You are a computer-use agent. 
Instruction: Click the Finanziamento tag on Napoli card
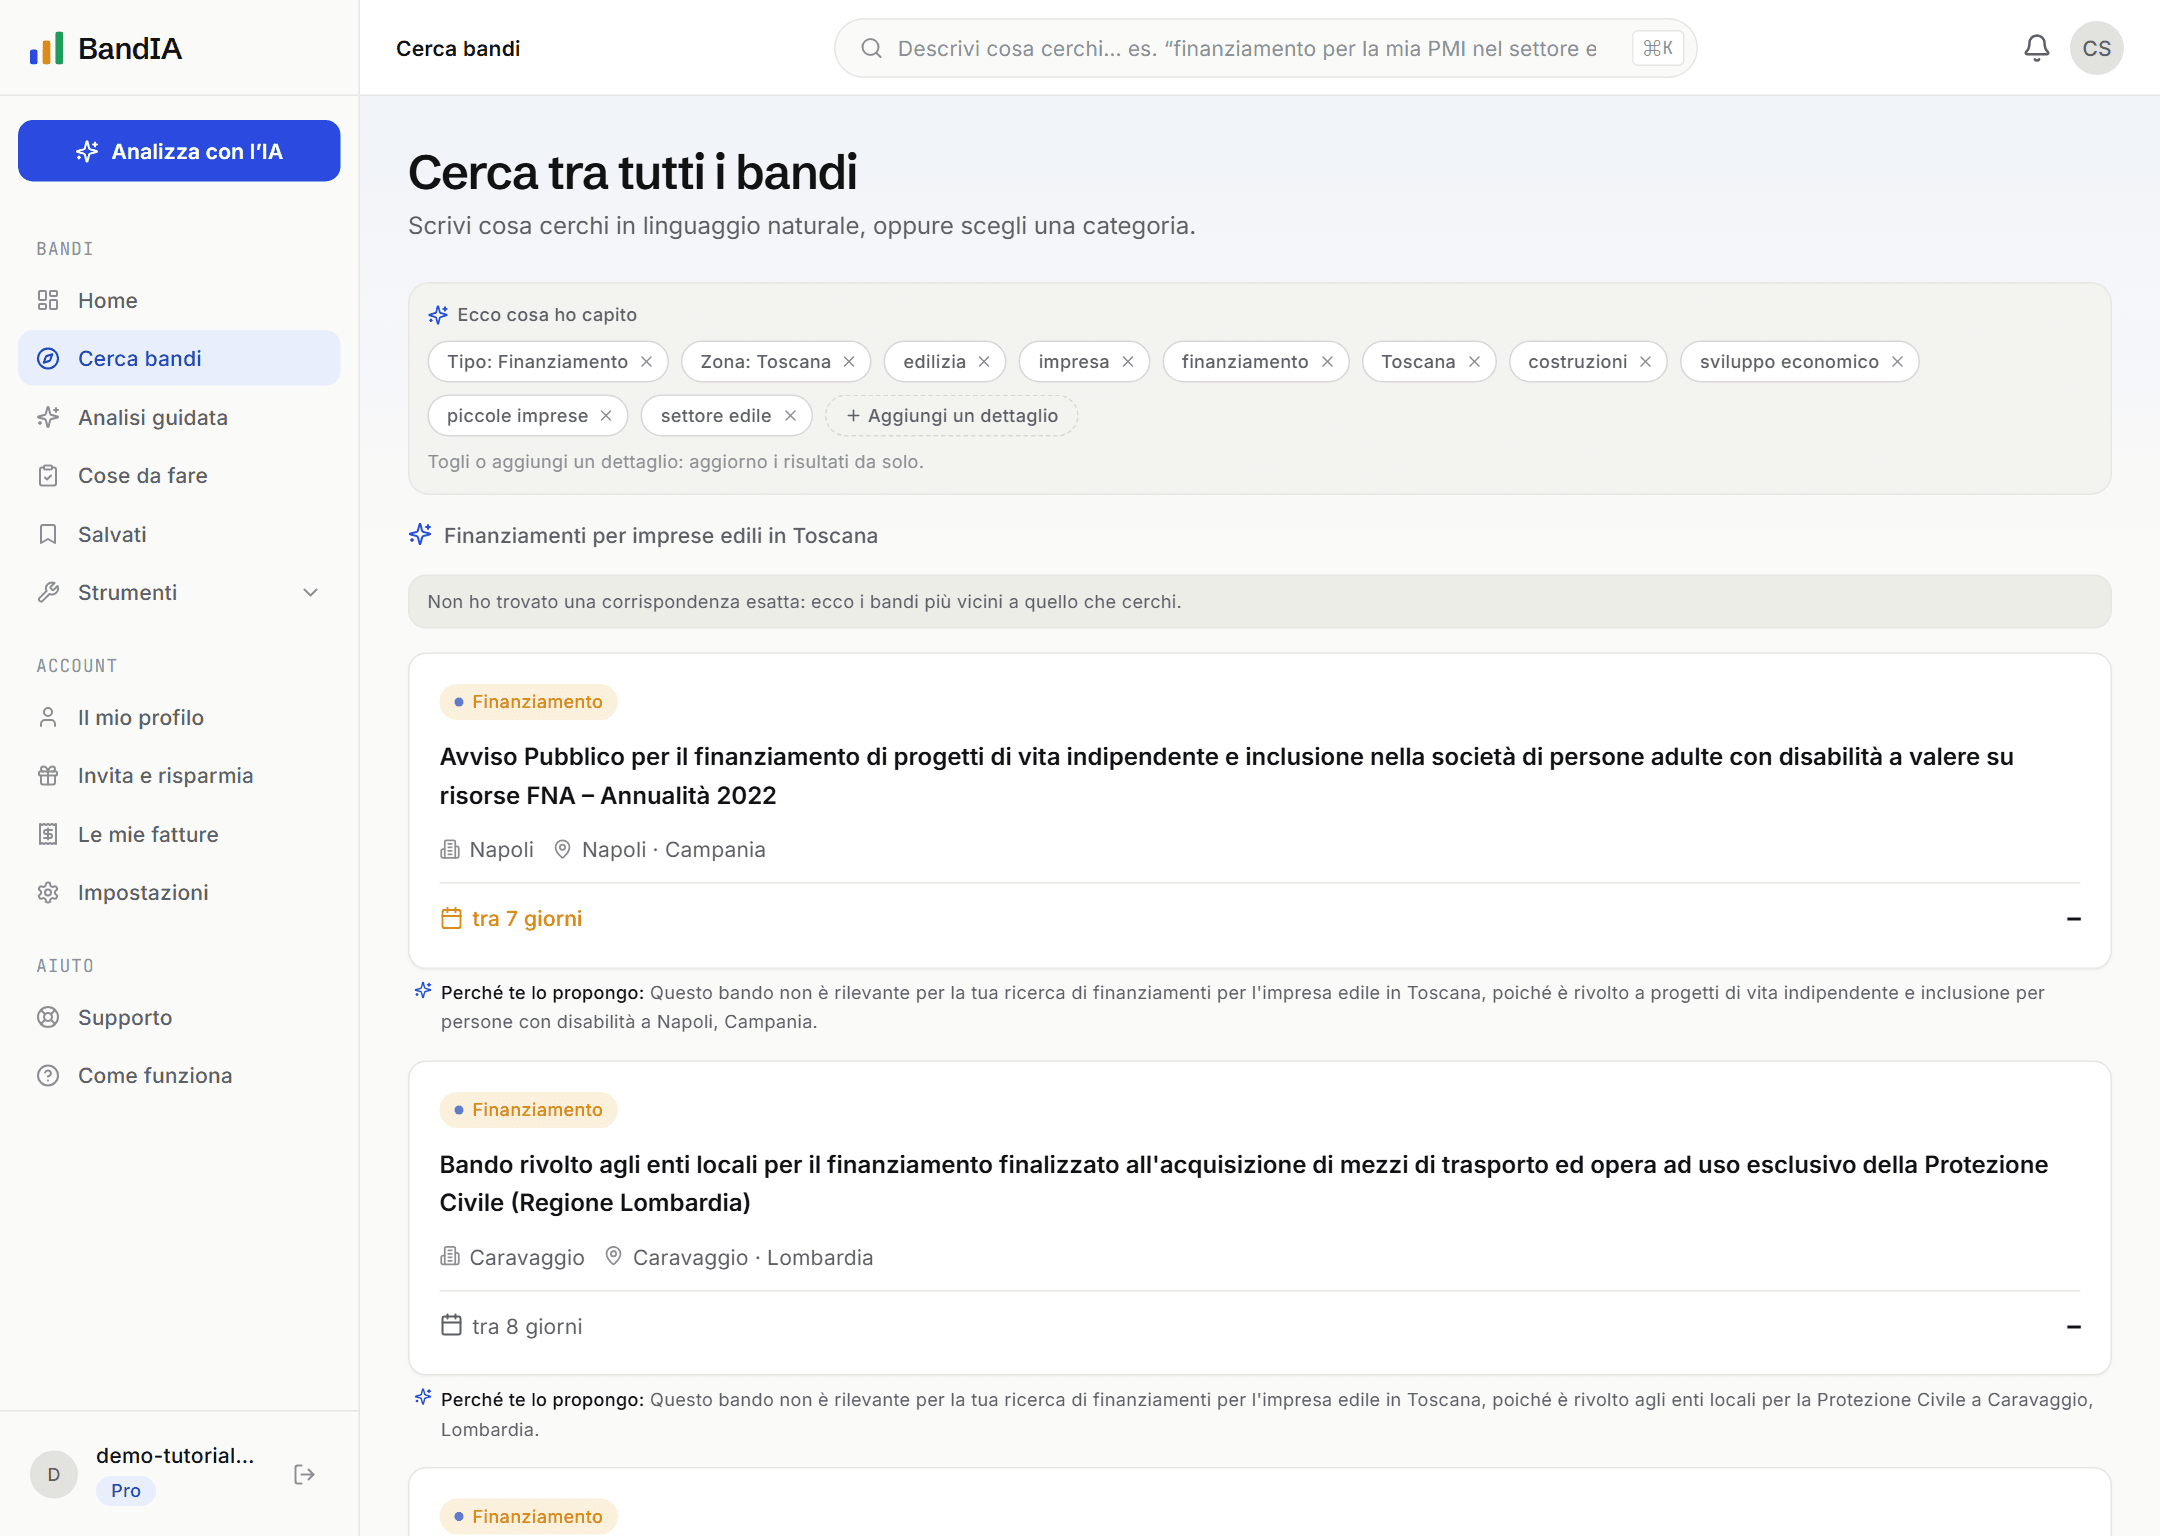click(x=528, y=702)
